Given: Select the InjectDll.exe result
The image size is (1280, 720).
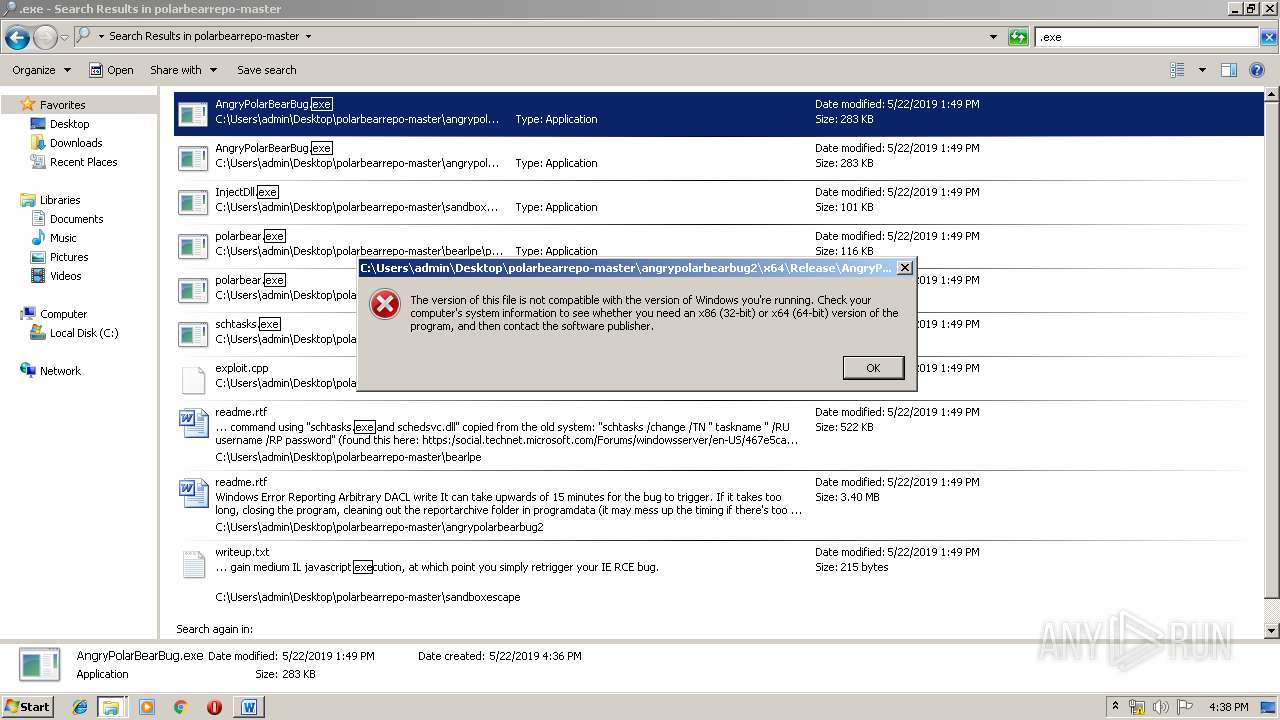Looking at the screenshot, I should pos(719,202).
